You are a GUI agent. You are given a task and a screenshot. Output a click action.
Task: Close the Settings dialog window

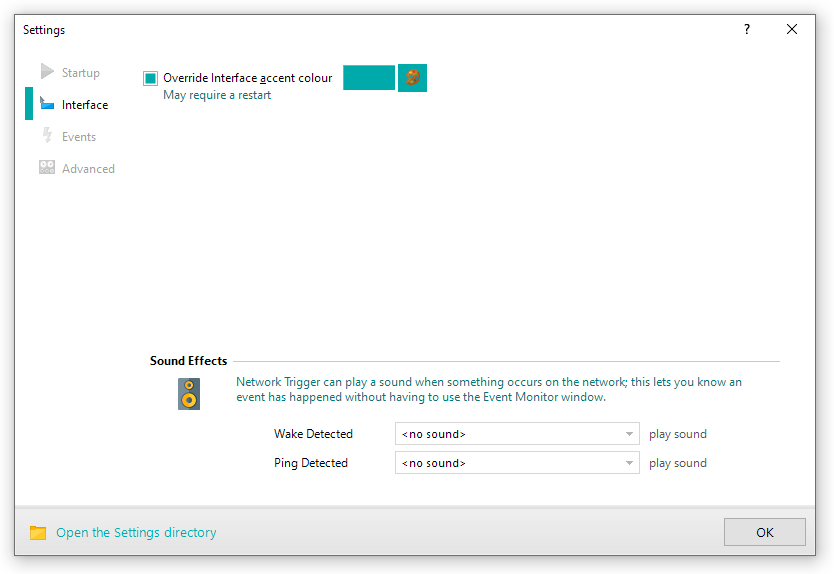(792, 30)
